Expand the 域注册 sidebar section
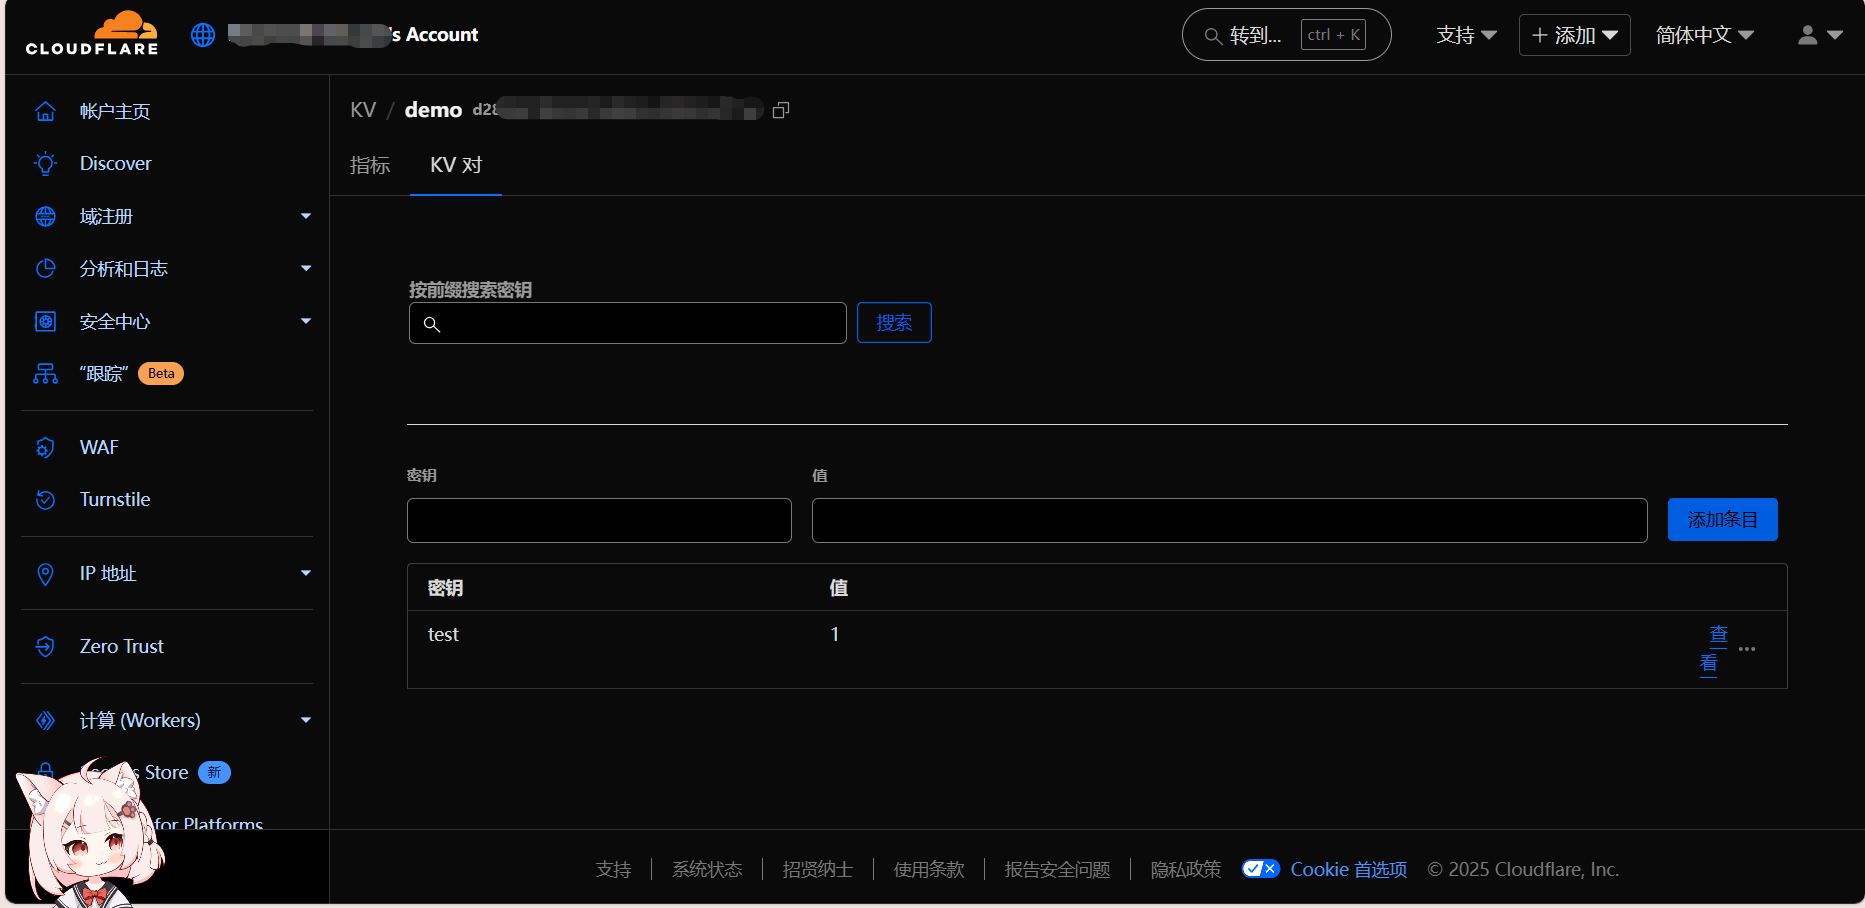 [306, 216]
